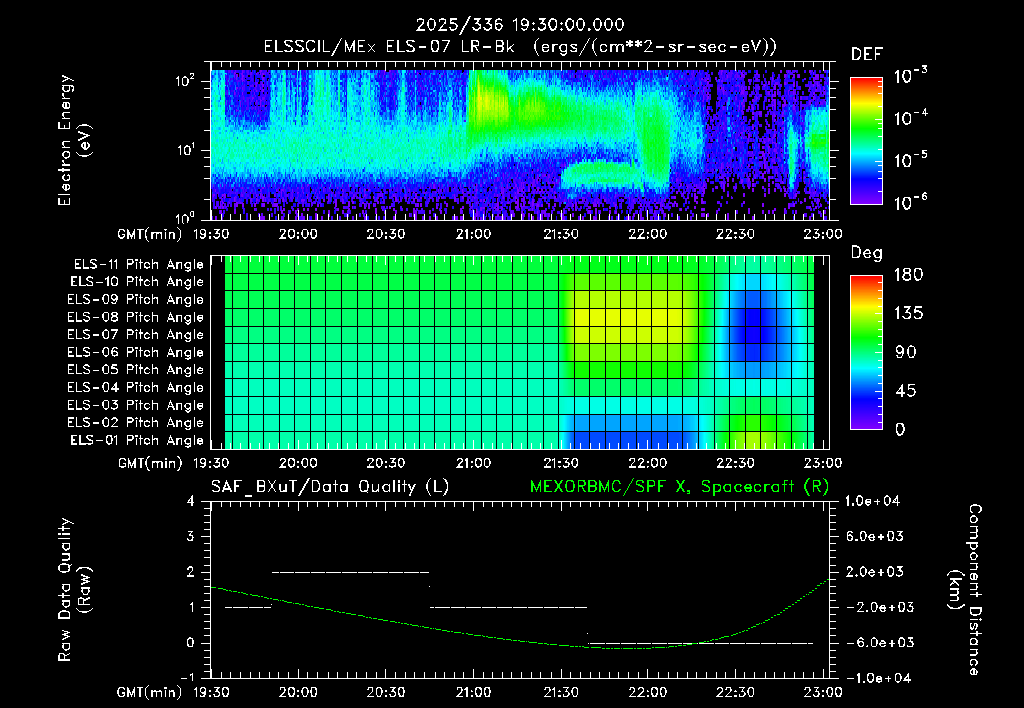This screenshot has width=1024, height=708.
Task: Click the 10⁻³ tick on DEF colorbar
Action: point(910,77)
